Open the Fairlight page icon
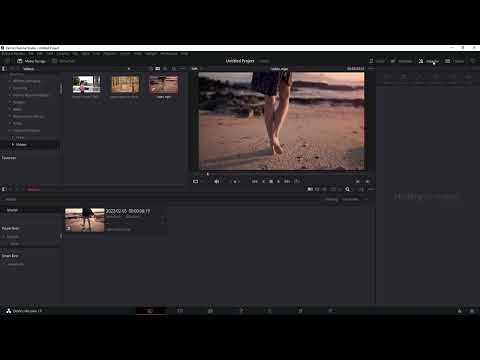This screenshot has width=480, height=360. (300, 311)
